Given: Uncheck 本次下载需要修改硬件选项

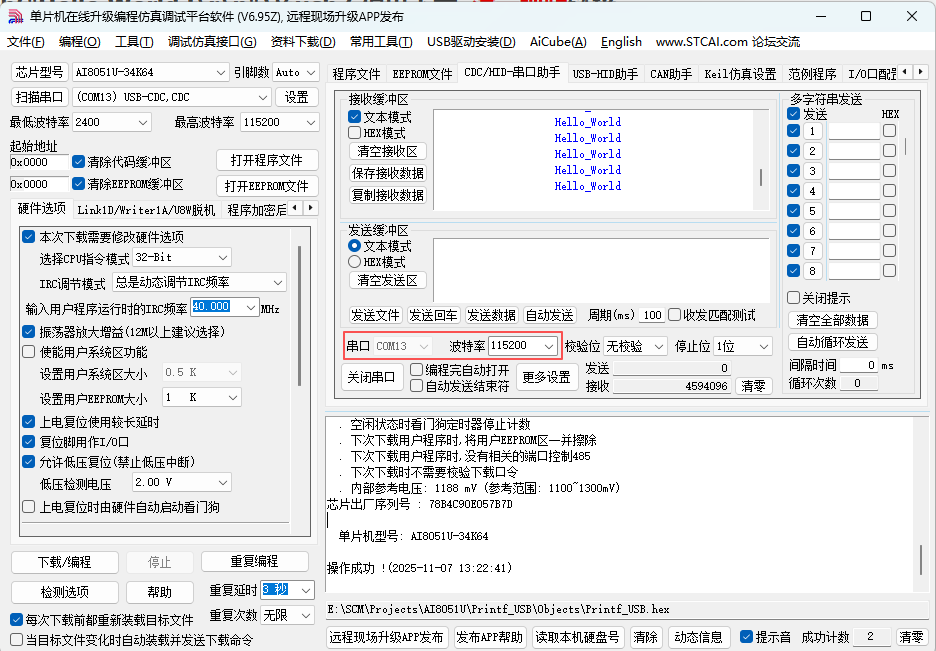Looking at the screenshot, I should click(x=27, y=236).
